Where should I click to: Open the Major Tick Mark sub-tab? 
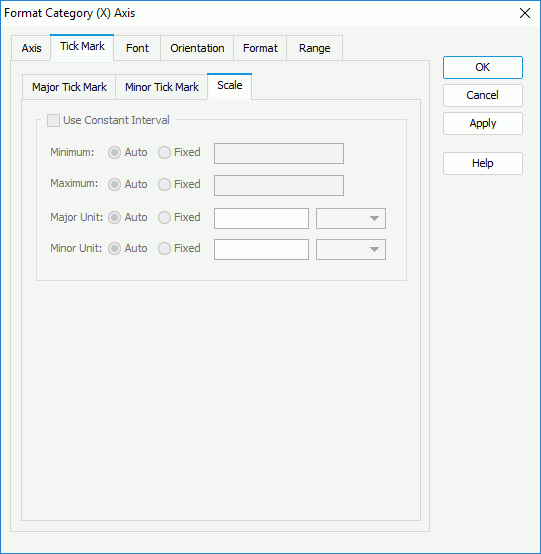tap(69, 87)
